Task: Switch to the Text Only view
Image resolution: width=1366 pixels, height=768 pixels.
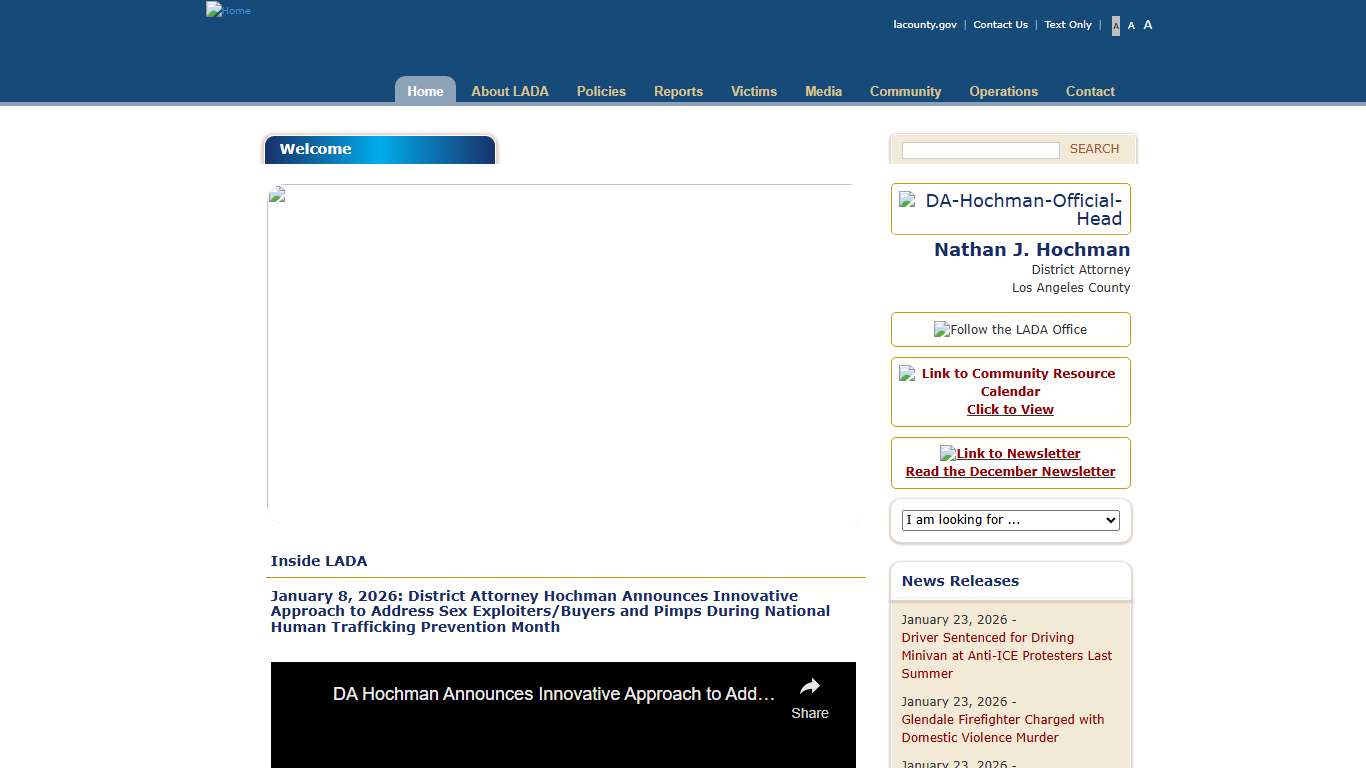Action: pyautogui.click(x=1067, y=24)
